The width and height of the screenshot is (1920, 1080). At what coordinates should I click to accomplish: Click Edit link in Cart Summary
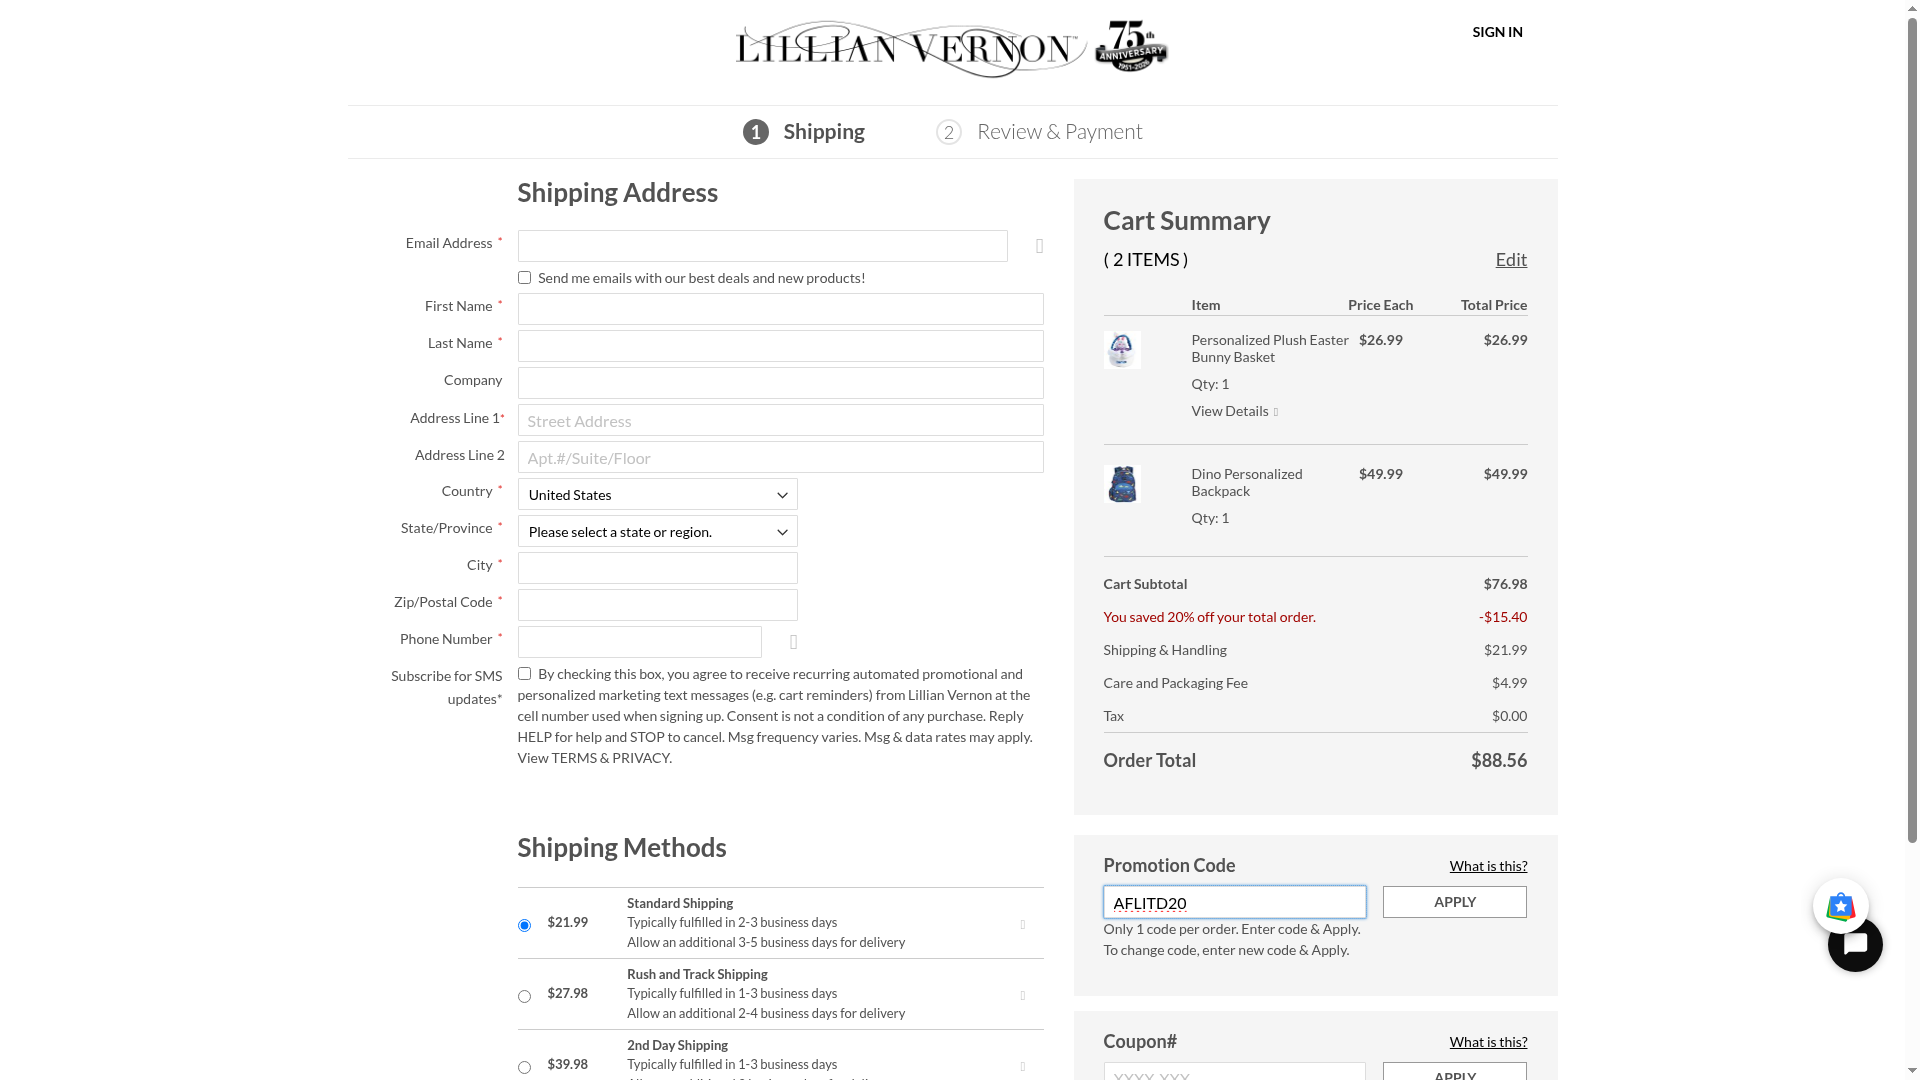coord(1510,260)
